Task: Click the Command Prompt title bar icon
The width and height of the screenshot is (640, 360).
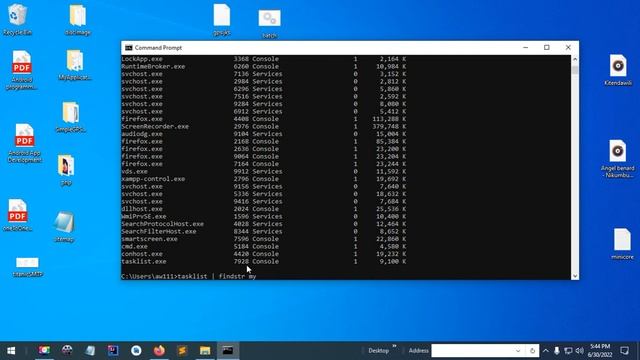Action: [x=129, y=48]
